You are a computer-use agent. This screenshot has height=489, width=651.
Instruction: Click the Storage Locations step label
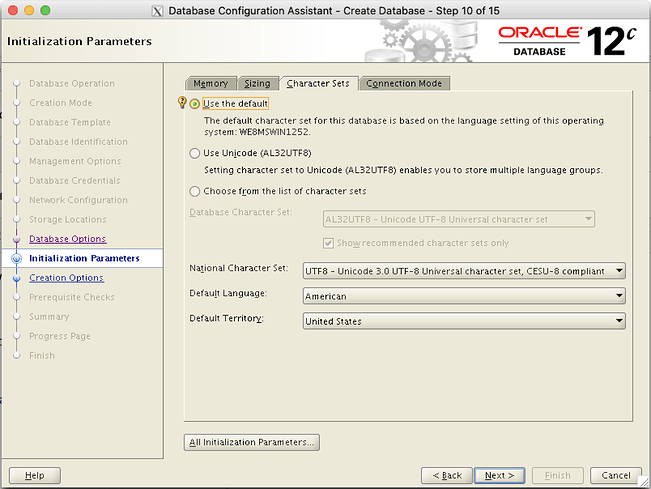click(68, 220)
